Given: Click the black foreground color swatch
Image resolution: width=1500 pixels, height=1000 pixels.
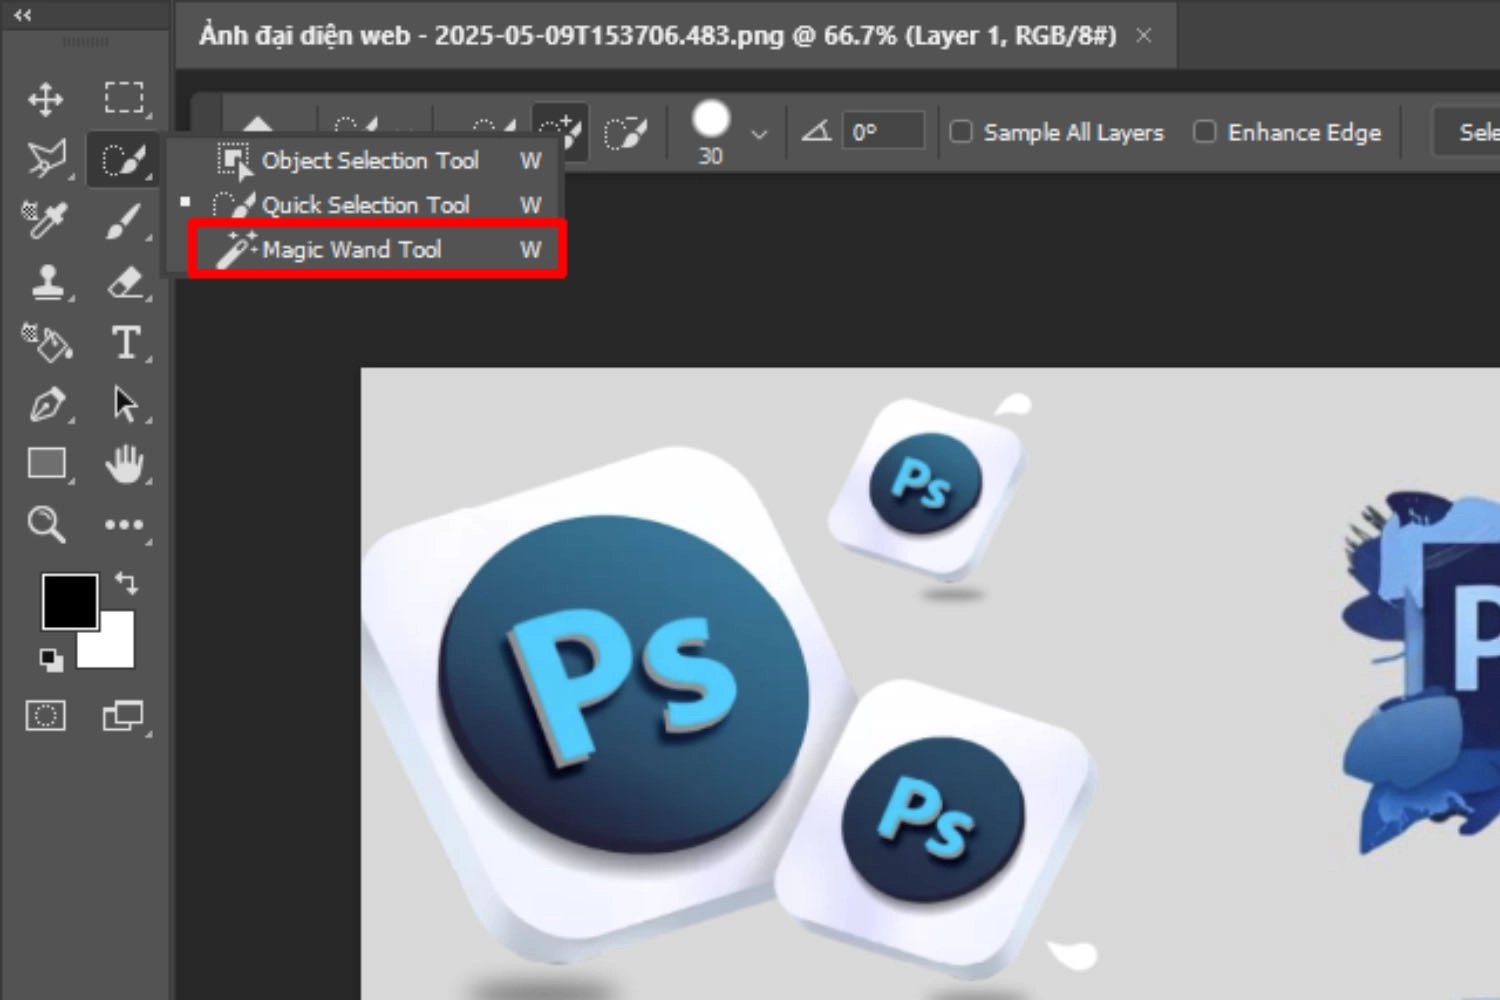Looking at the screenshot, I should point(69,601).
